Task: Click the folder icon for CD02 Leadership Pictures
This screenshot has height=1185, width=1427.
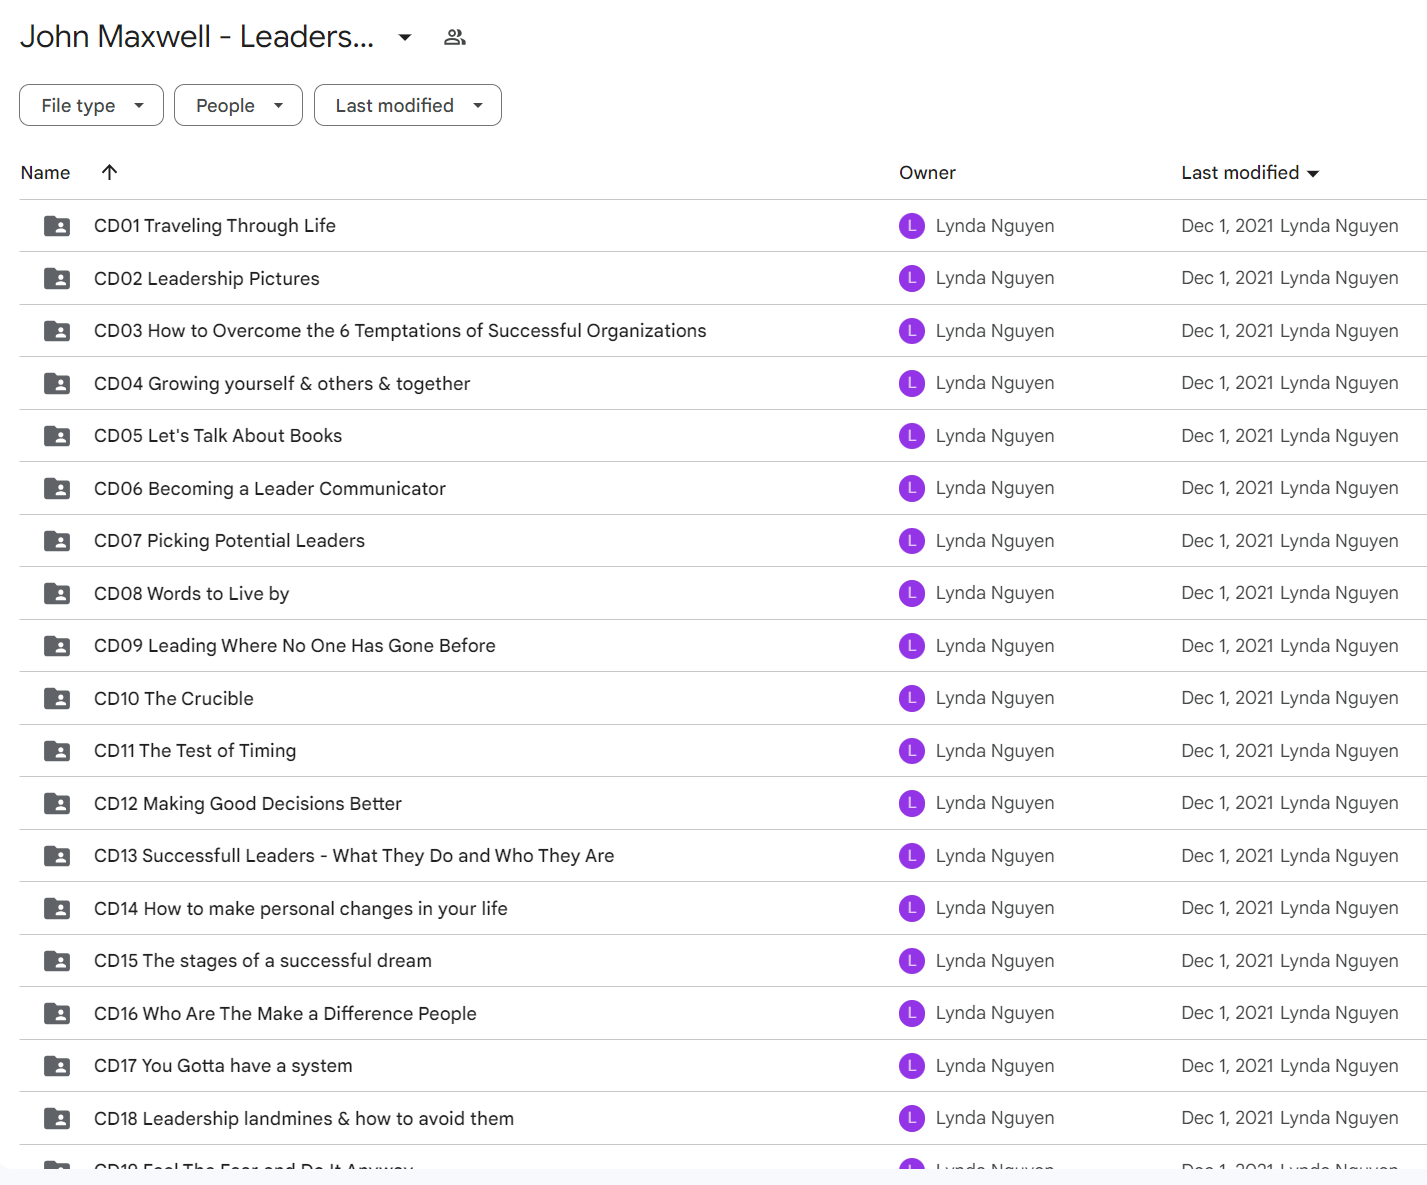Action: point(57,278)
